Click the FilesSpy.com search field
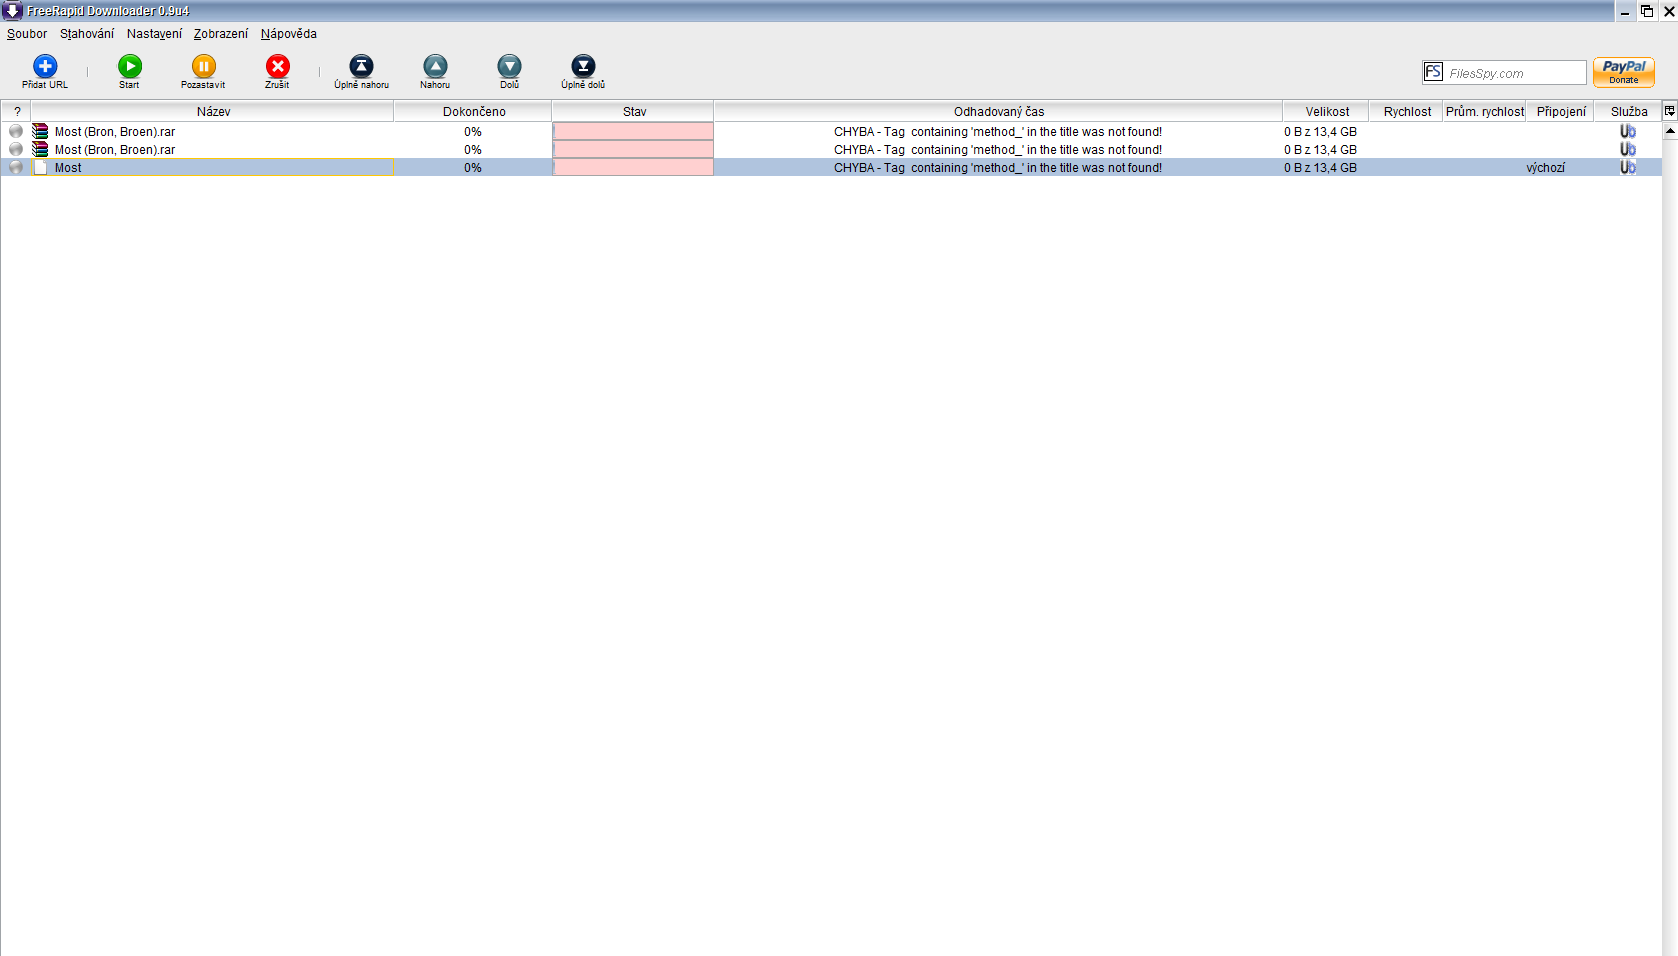Screen dimensions: 1678x956 click(1514, 73)
